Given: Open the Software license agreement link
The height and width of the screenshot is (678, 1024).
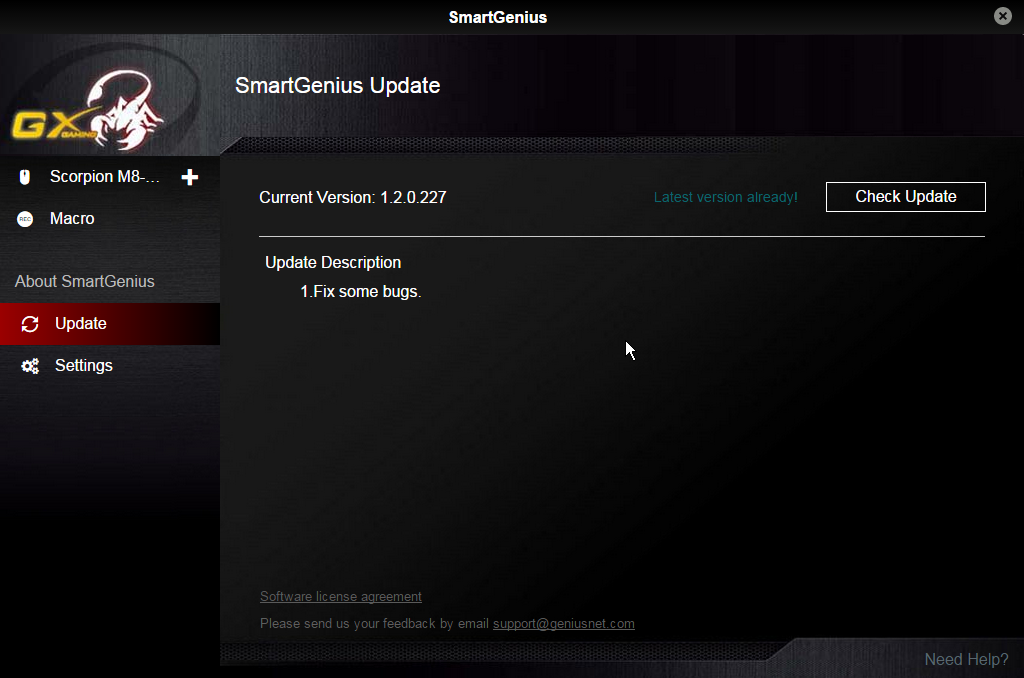Looking at the screenshot, I should point(341,596).
